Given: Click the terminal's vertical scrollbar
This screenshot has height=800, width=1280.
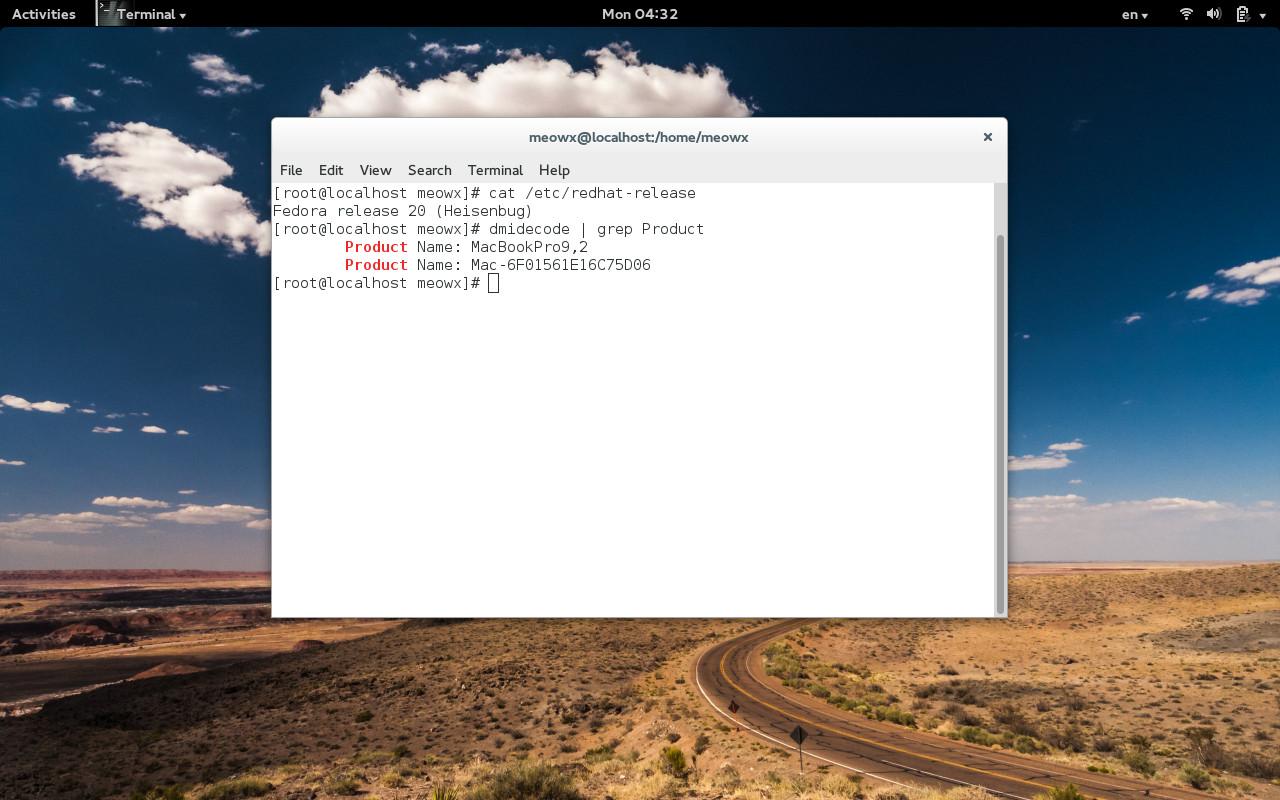Looking at the screenshot, I should [1001, 424].
